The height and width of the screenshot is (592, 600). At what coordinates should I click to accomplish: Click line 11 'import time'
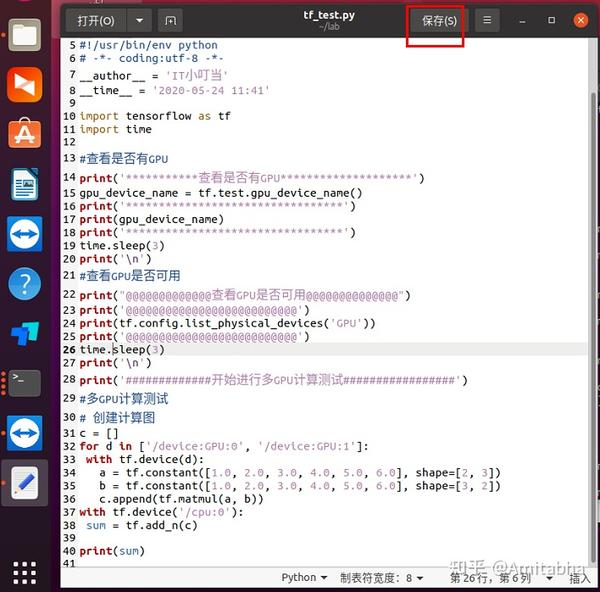[115, 129]
